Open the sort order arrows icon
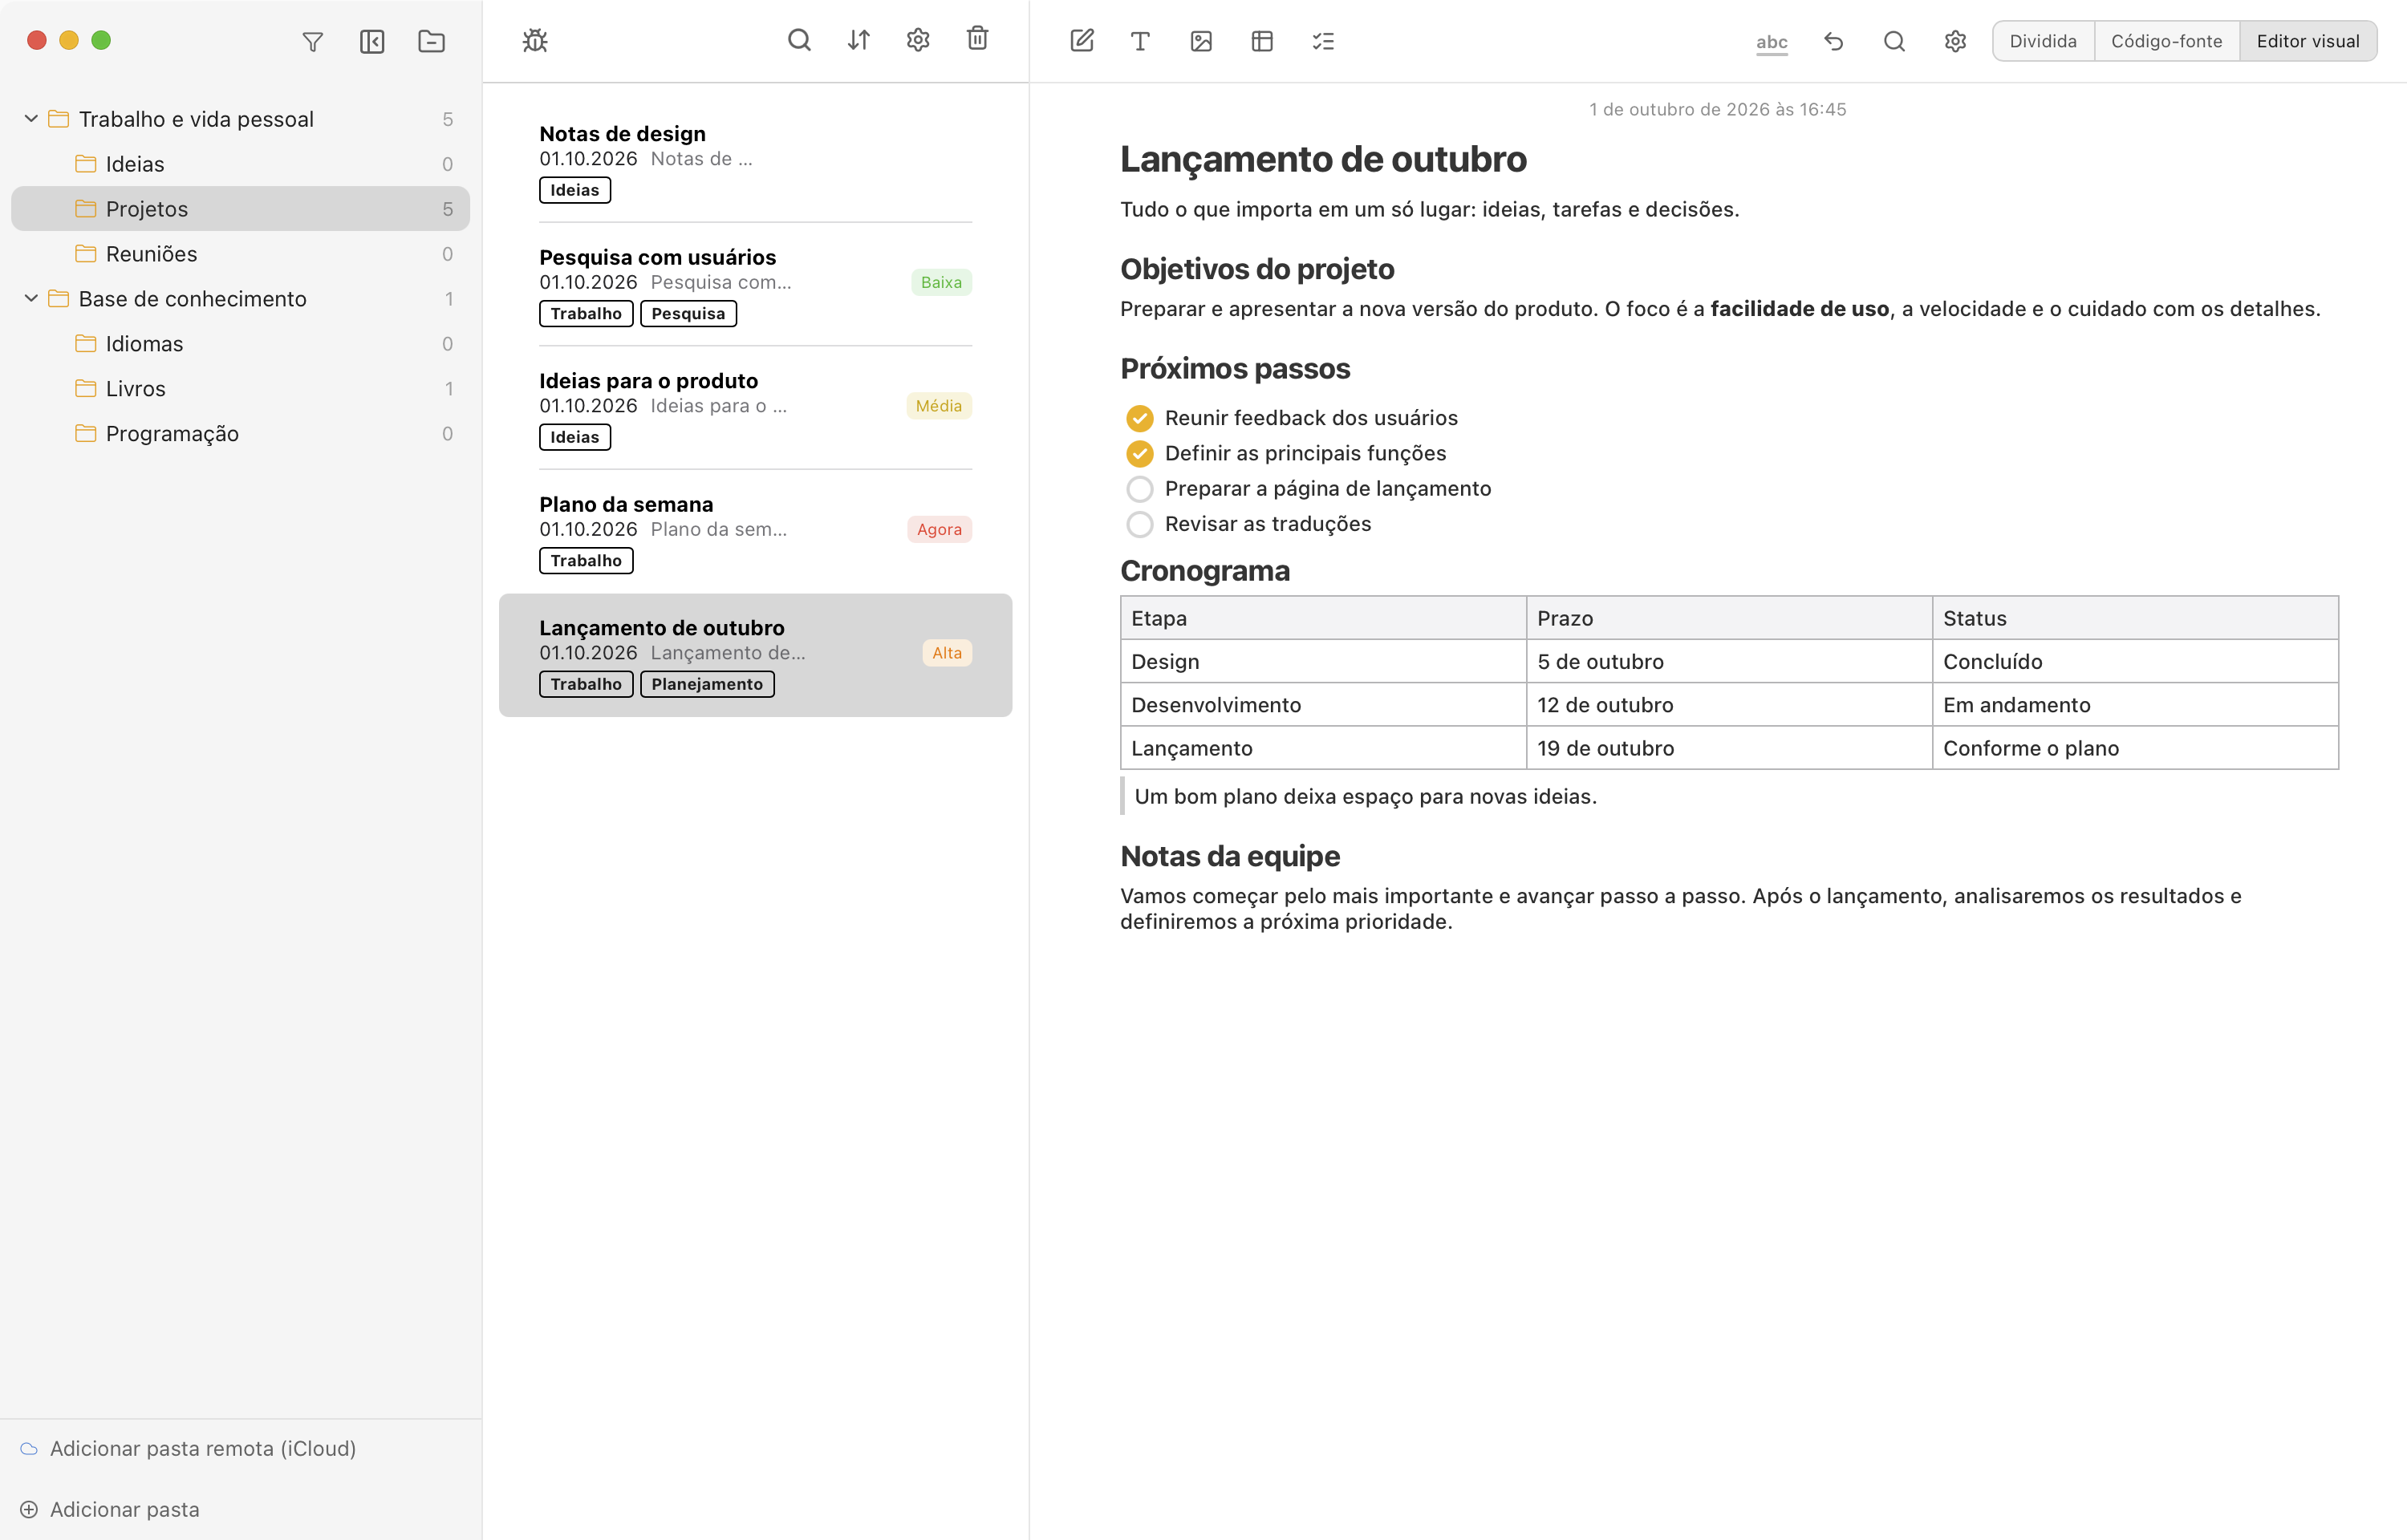This screenshot has height=1540, width=2407. tap(858, 40)
